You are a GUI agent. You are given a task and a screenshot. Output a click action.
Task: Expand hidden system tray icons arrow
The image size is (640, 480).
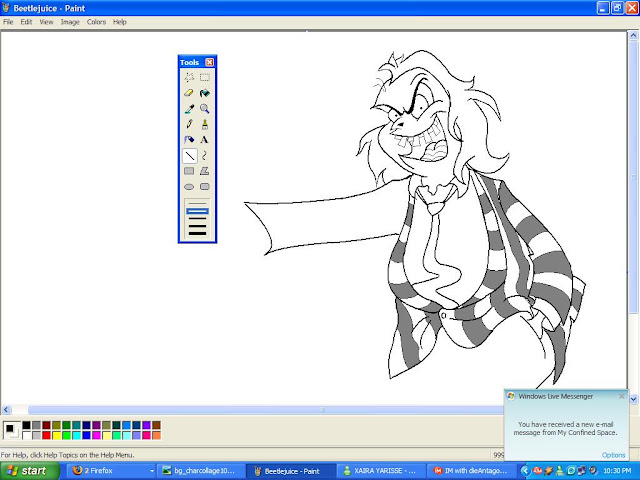526,471
